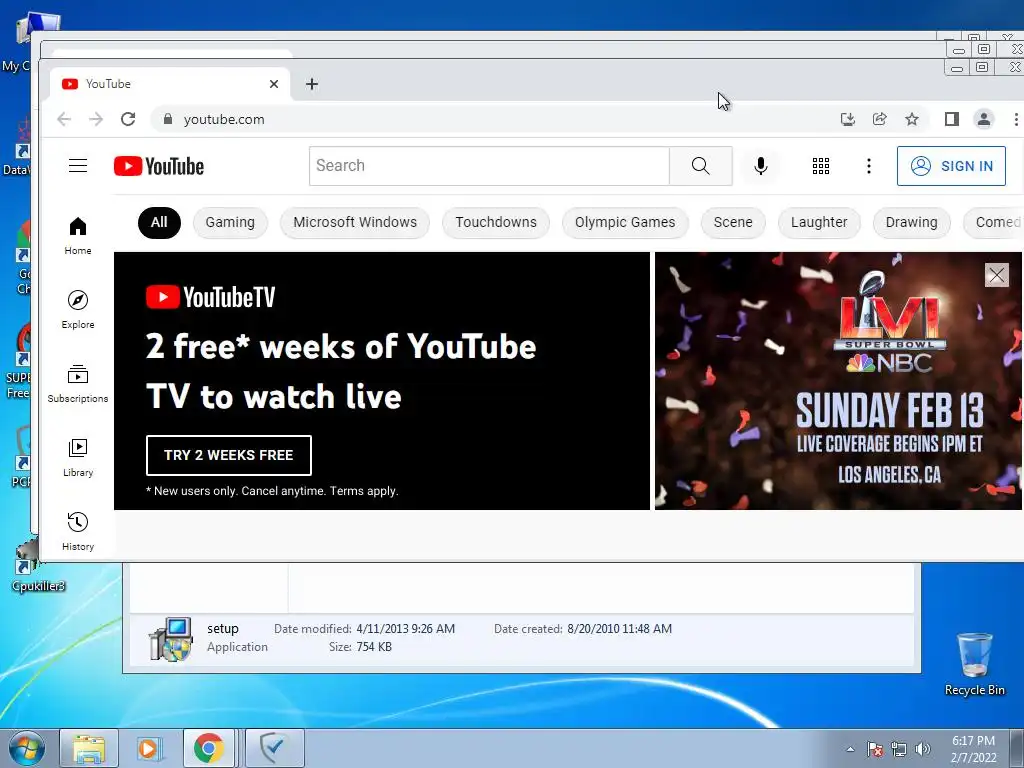The width and height of the screenshot is (1024, 768).
Task: Bookmark this page with the star icon
Action: tap(912, 119)
